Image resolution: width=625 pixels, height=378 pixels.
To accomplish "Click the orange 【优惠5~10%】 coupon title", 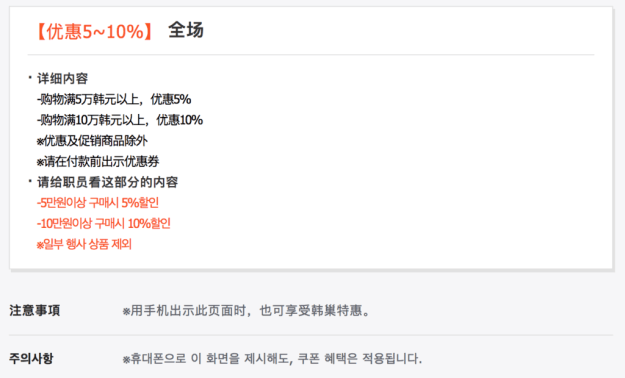I will [94, 31].
